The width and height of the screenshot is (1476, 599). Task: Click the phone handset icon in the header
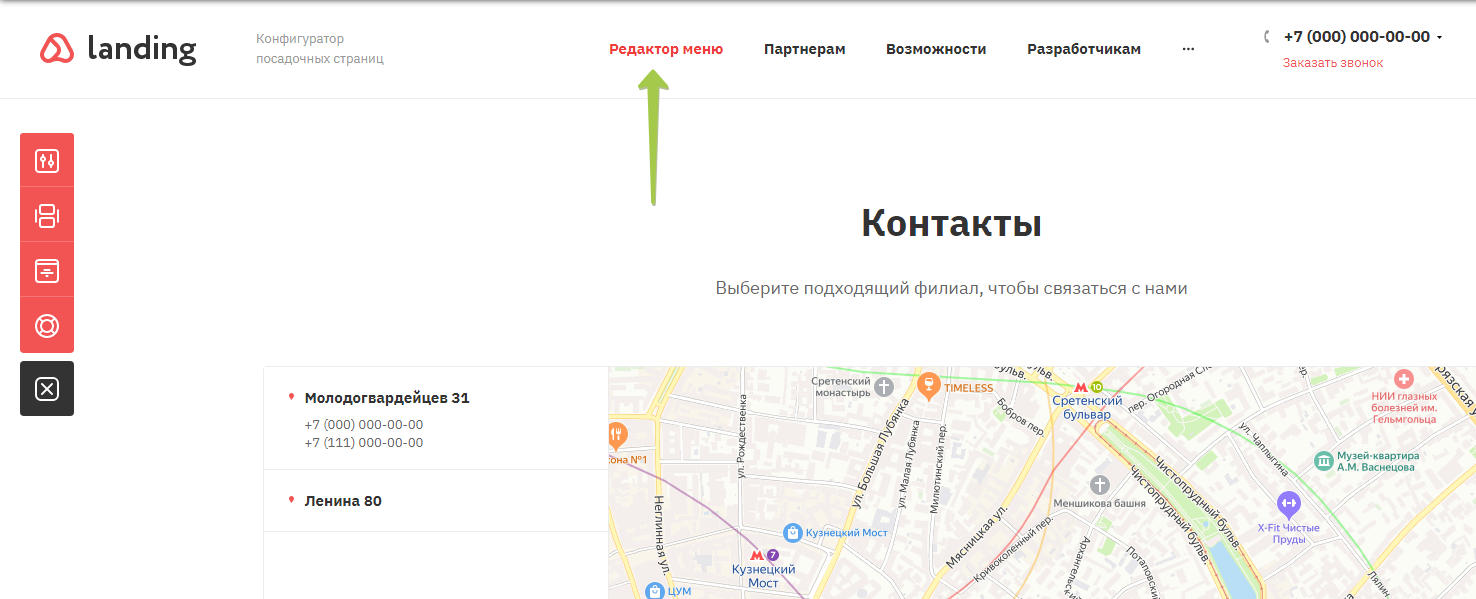tap(1268, 37)
